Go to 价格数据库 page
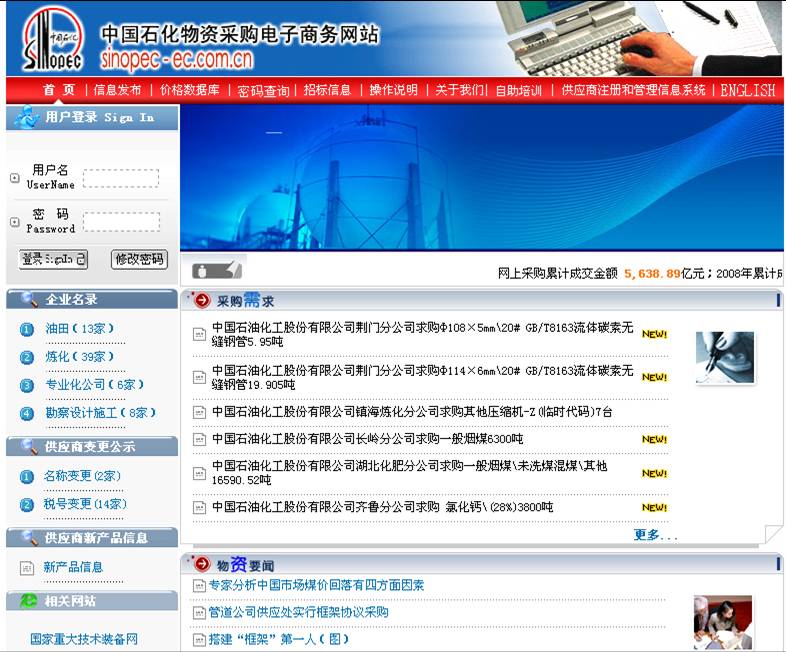The height and width of the screenshot is (652, 786). coord(190,90)
